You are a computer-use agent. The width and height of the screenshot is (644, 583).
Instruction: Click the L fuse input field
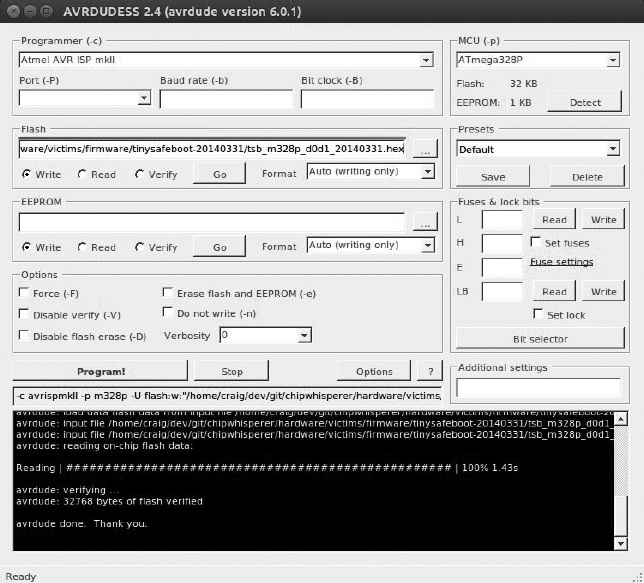pyautogui.click(x=502, y=219)
